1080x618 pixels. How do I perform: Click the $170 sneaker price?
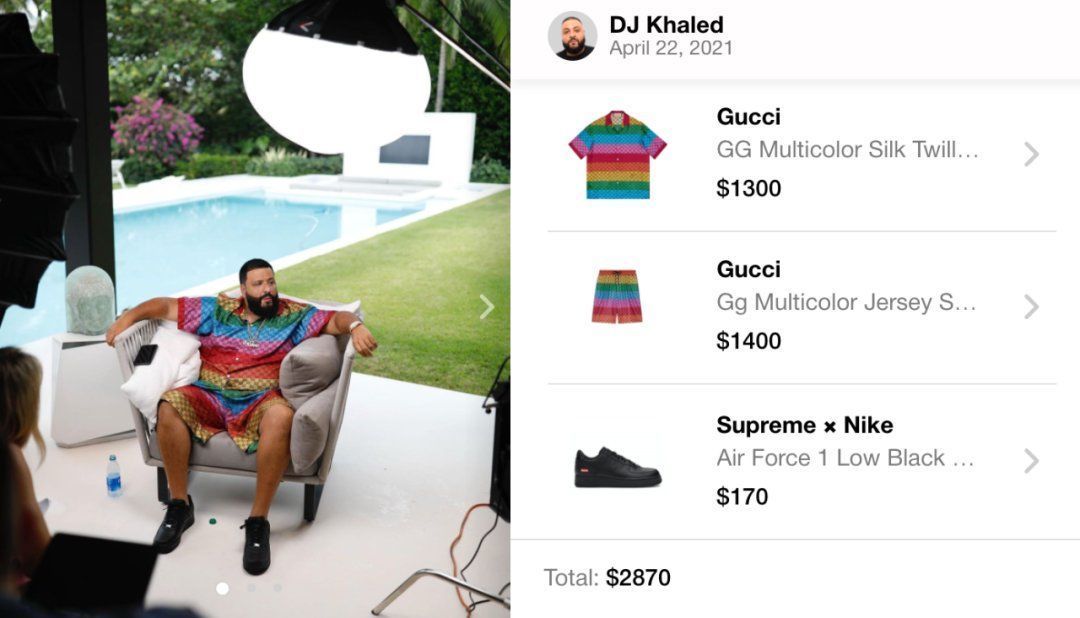coord(742,496)
